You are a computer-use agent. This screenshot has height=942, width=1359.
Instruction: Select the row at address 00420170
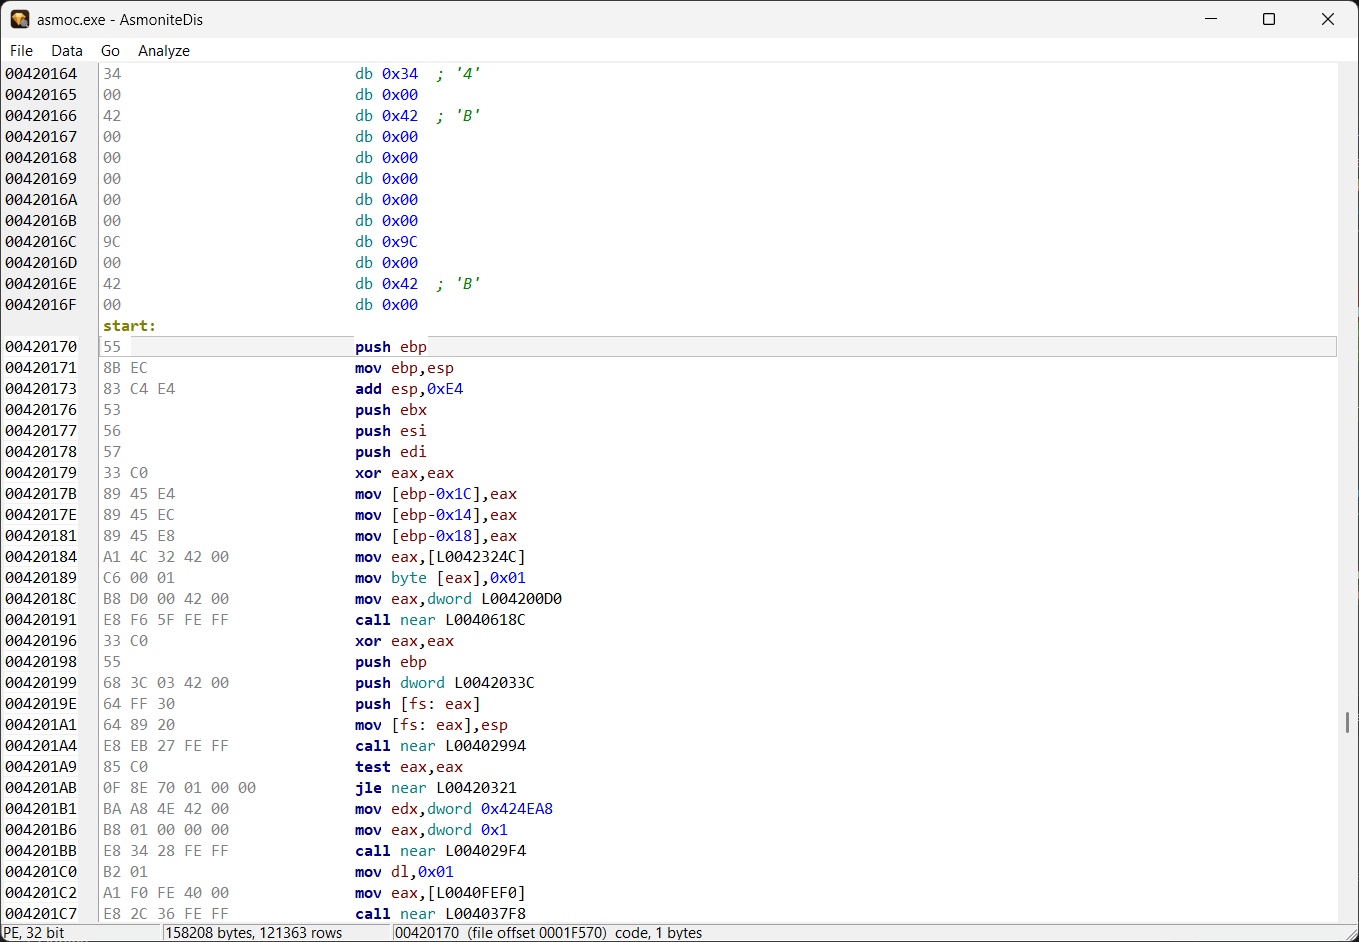point(718,347)
